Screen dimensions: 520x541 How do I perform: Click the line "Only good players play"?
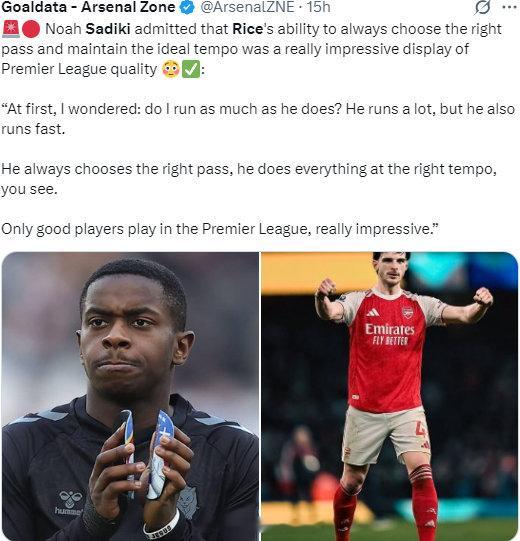[220, 229]
